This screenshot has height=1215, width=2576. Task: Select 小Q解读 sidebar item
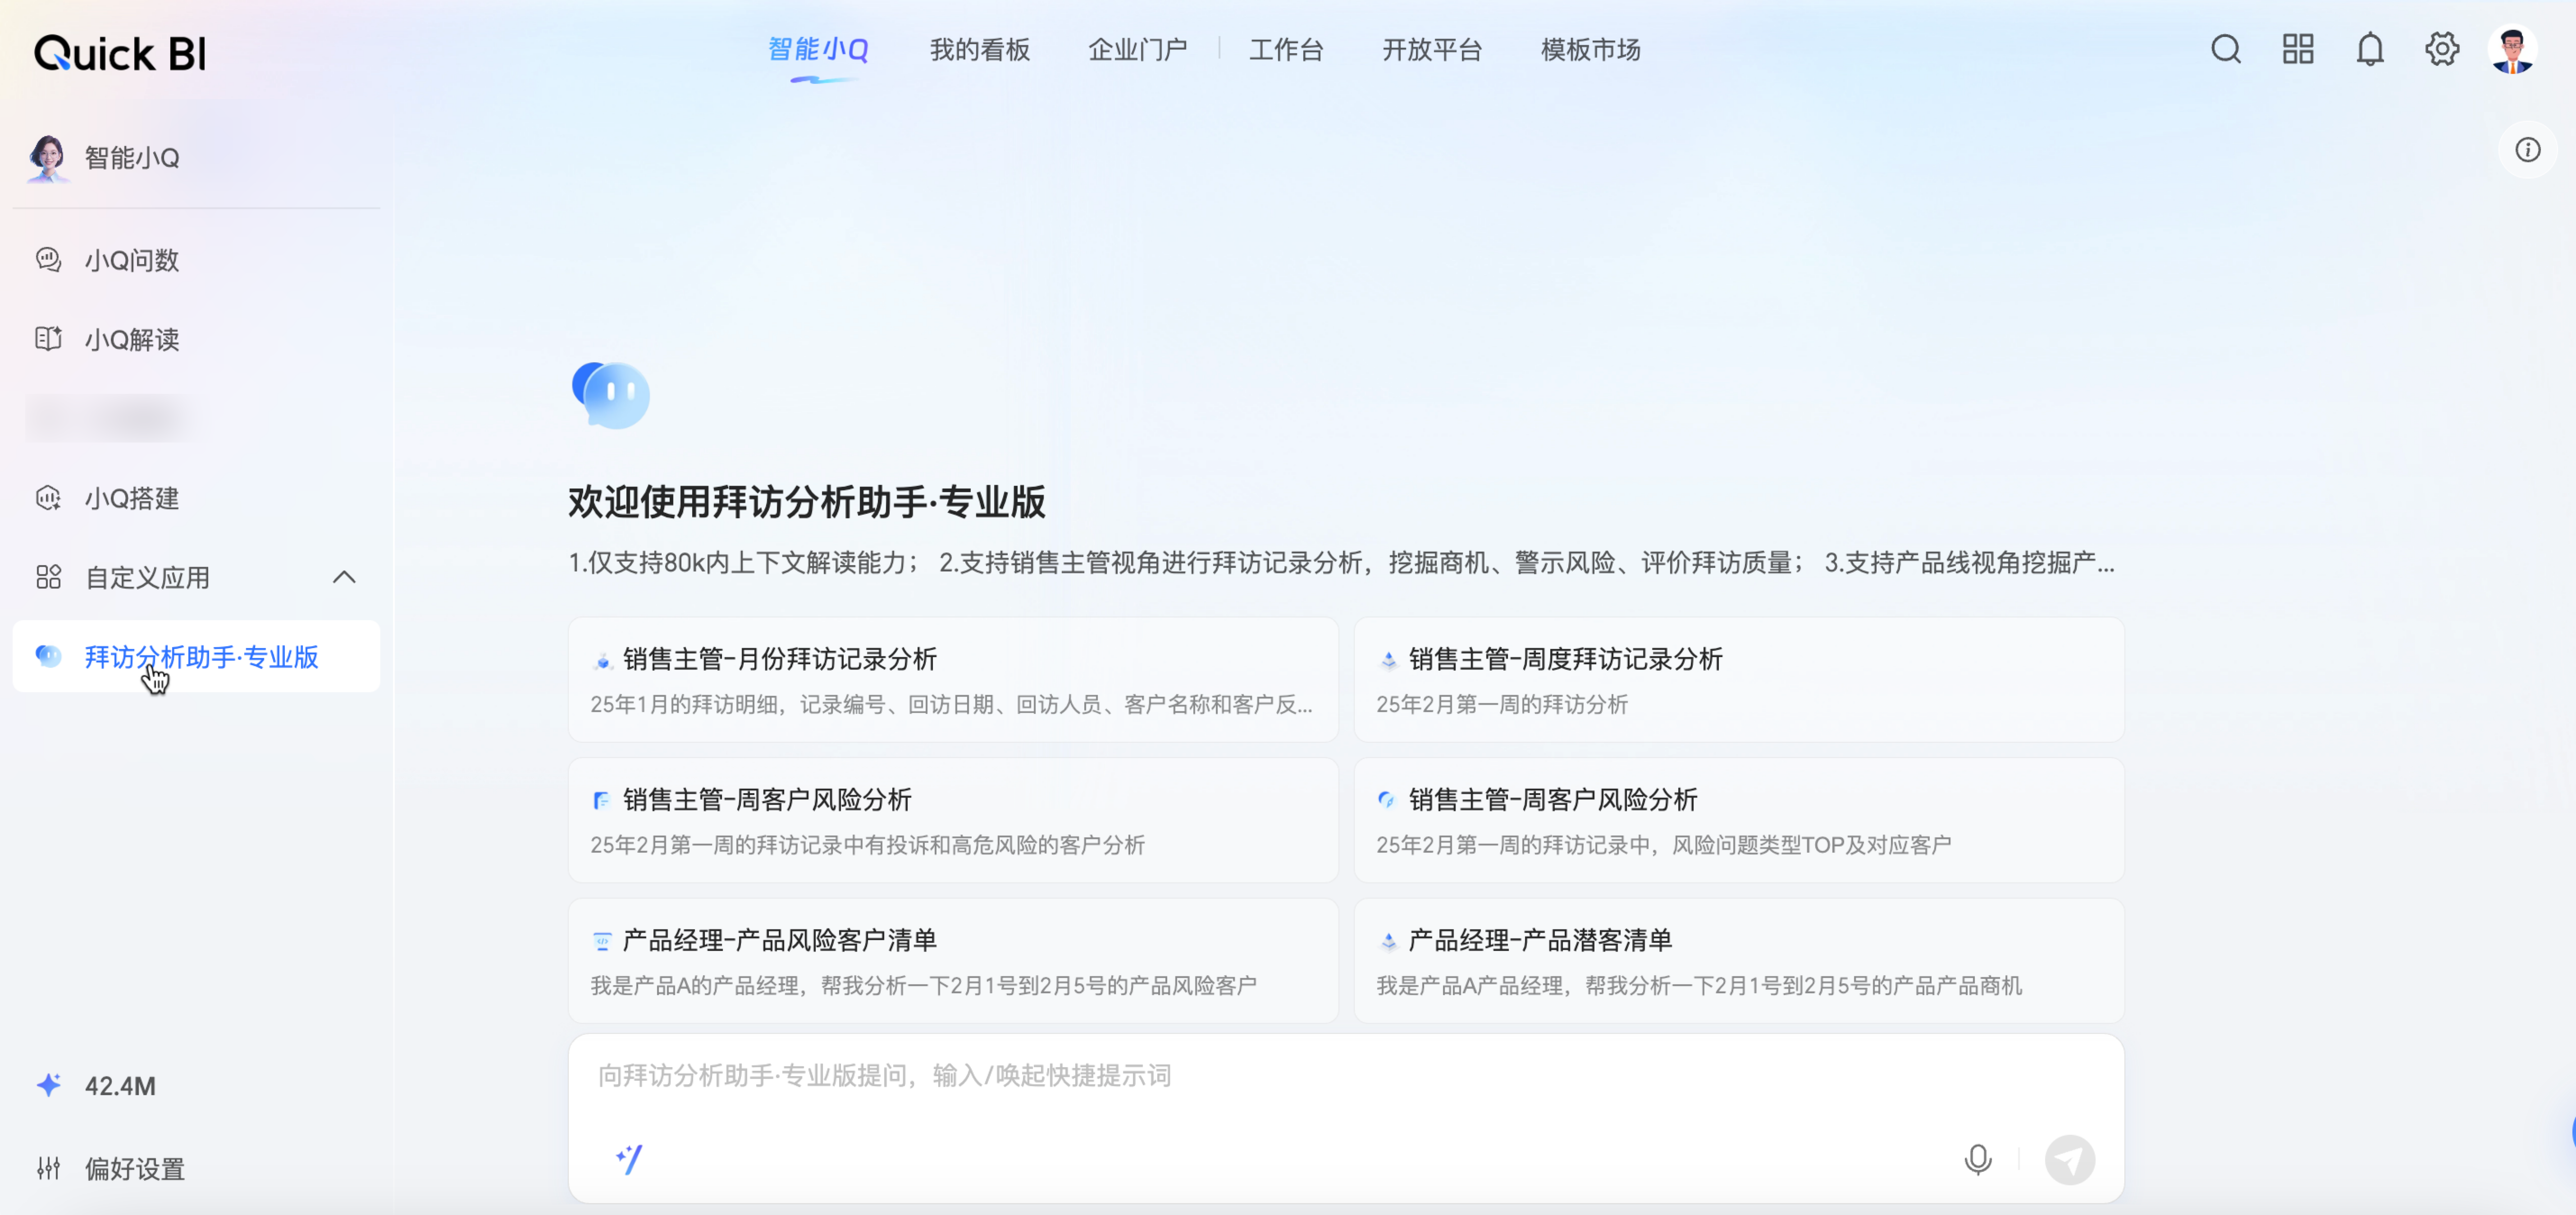131,340
